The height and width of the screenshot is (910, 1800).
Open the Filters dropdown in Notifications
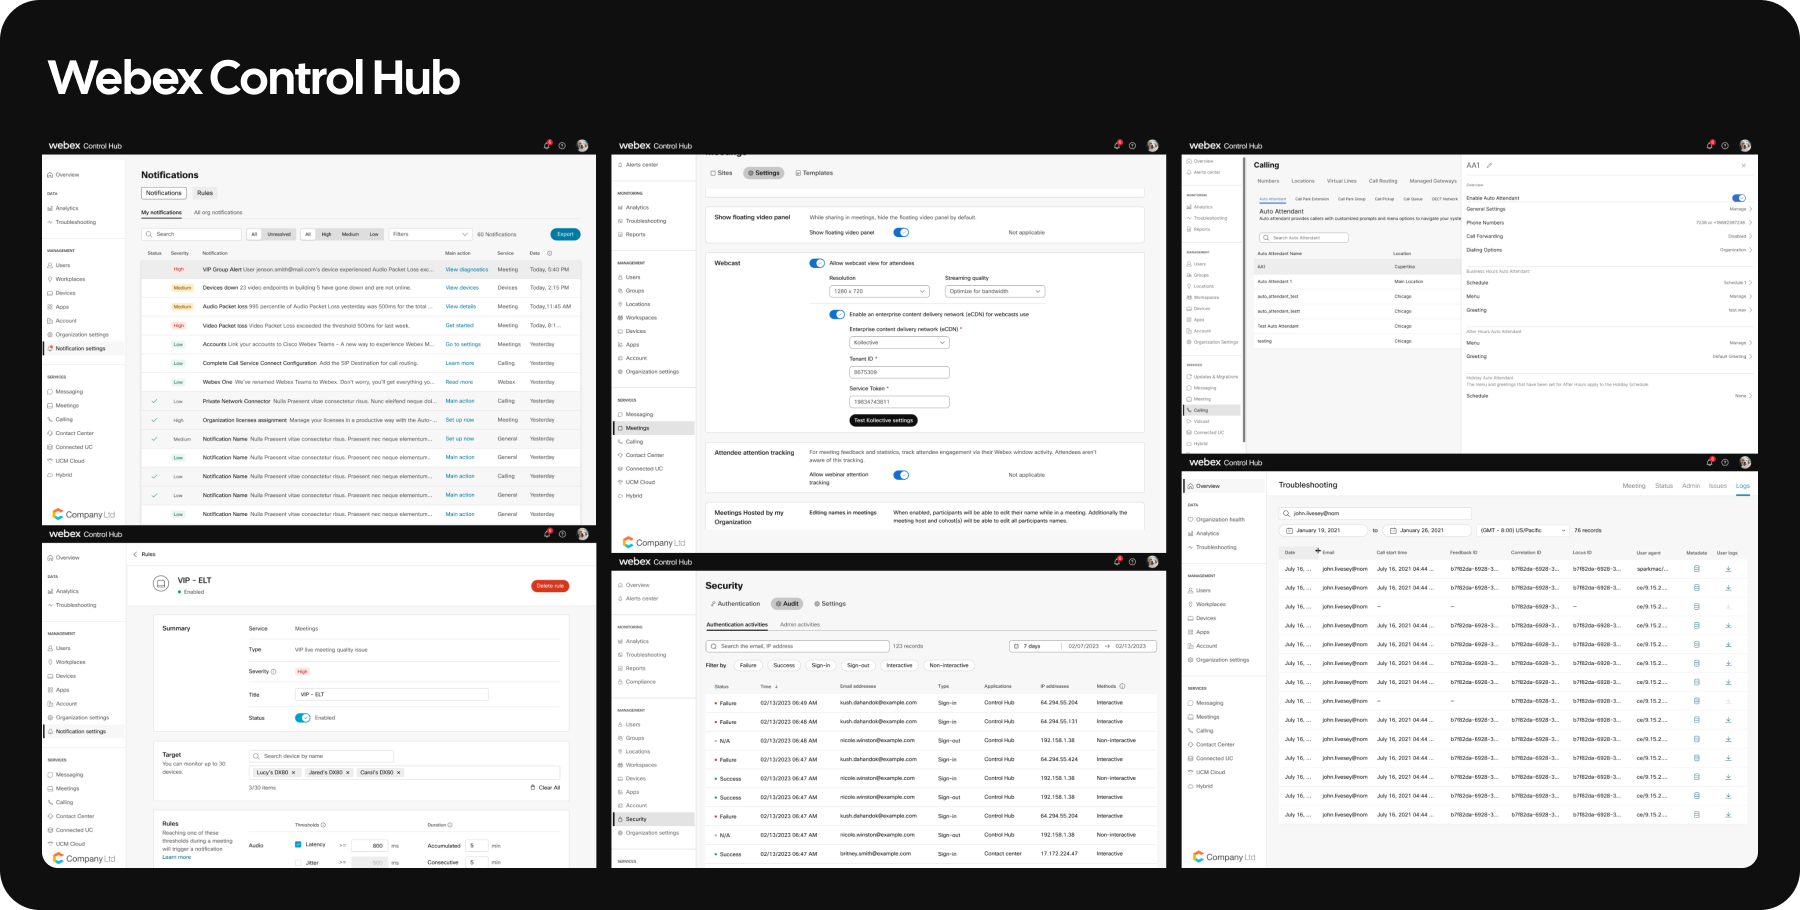[x=430, y=234]
